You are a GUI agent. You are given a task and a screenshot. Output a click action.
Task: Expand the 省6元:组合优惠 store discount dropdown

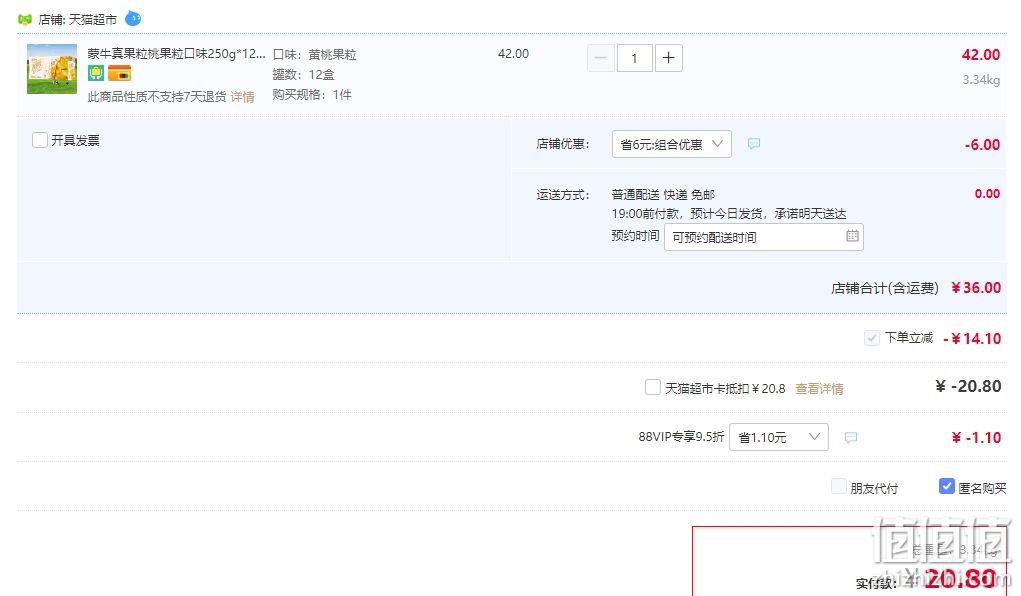tap(671, 144)
